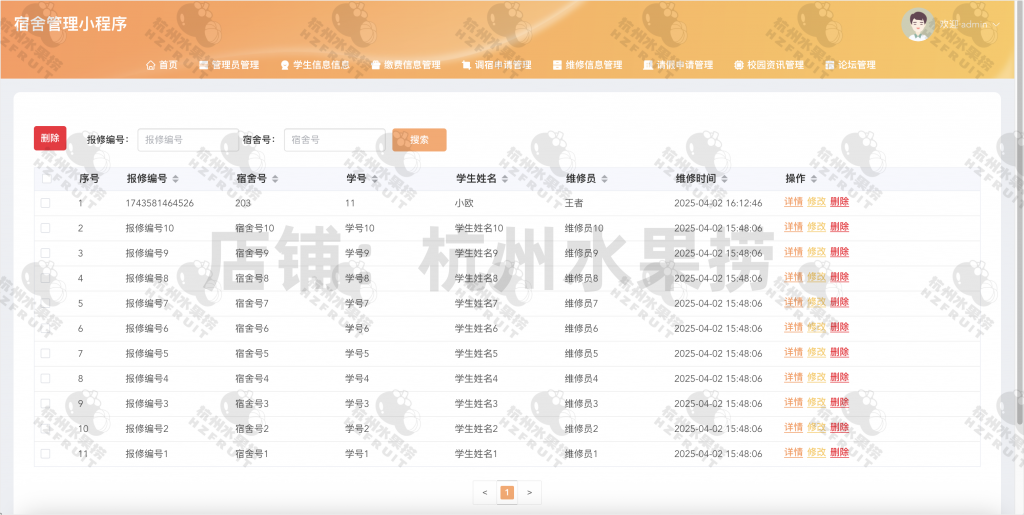
Task: Click the icon beside 管理员管理
Action: (x=203, y=65)
